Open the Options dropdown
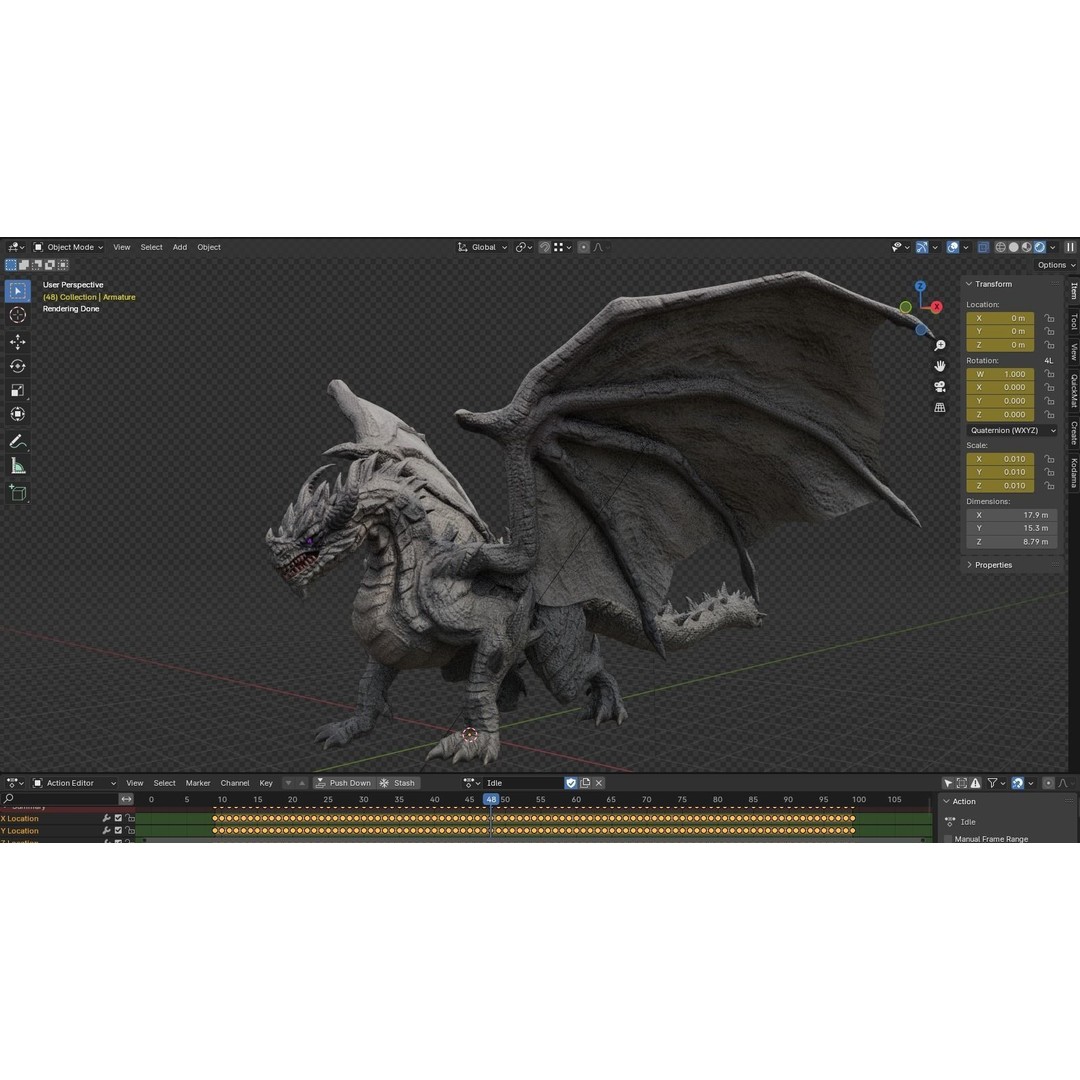Image resolution: width=1080 pixels, height=1080 pixels. click(1056, 265)
